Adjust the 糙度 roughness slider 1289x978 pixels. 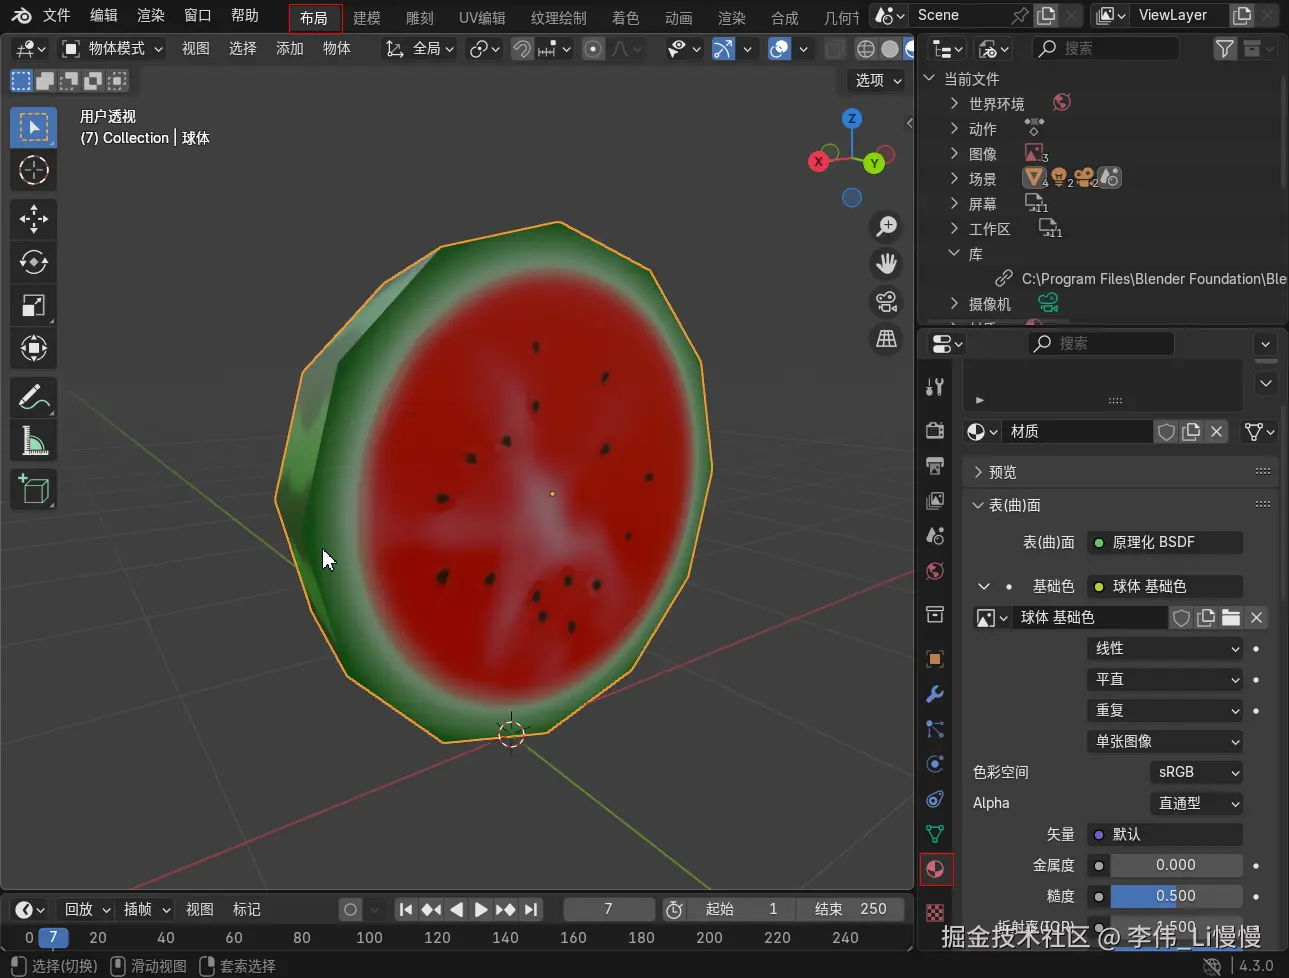(x=1175, y=896)
